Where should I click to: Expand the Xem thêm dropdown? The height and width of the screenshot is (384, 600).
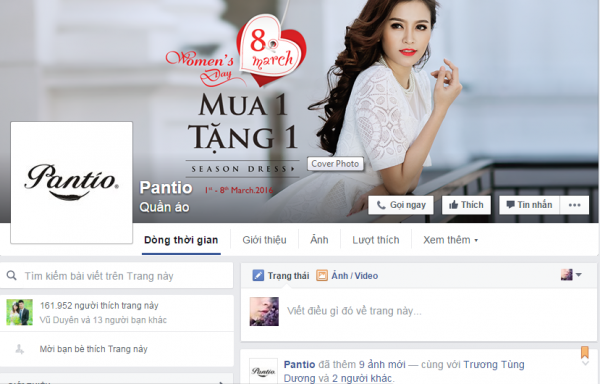(450, 240)
